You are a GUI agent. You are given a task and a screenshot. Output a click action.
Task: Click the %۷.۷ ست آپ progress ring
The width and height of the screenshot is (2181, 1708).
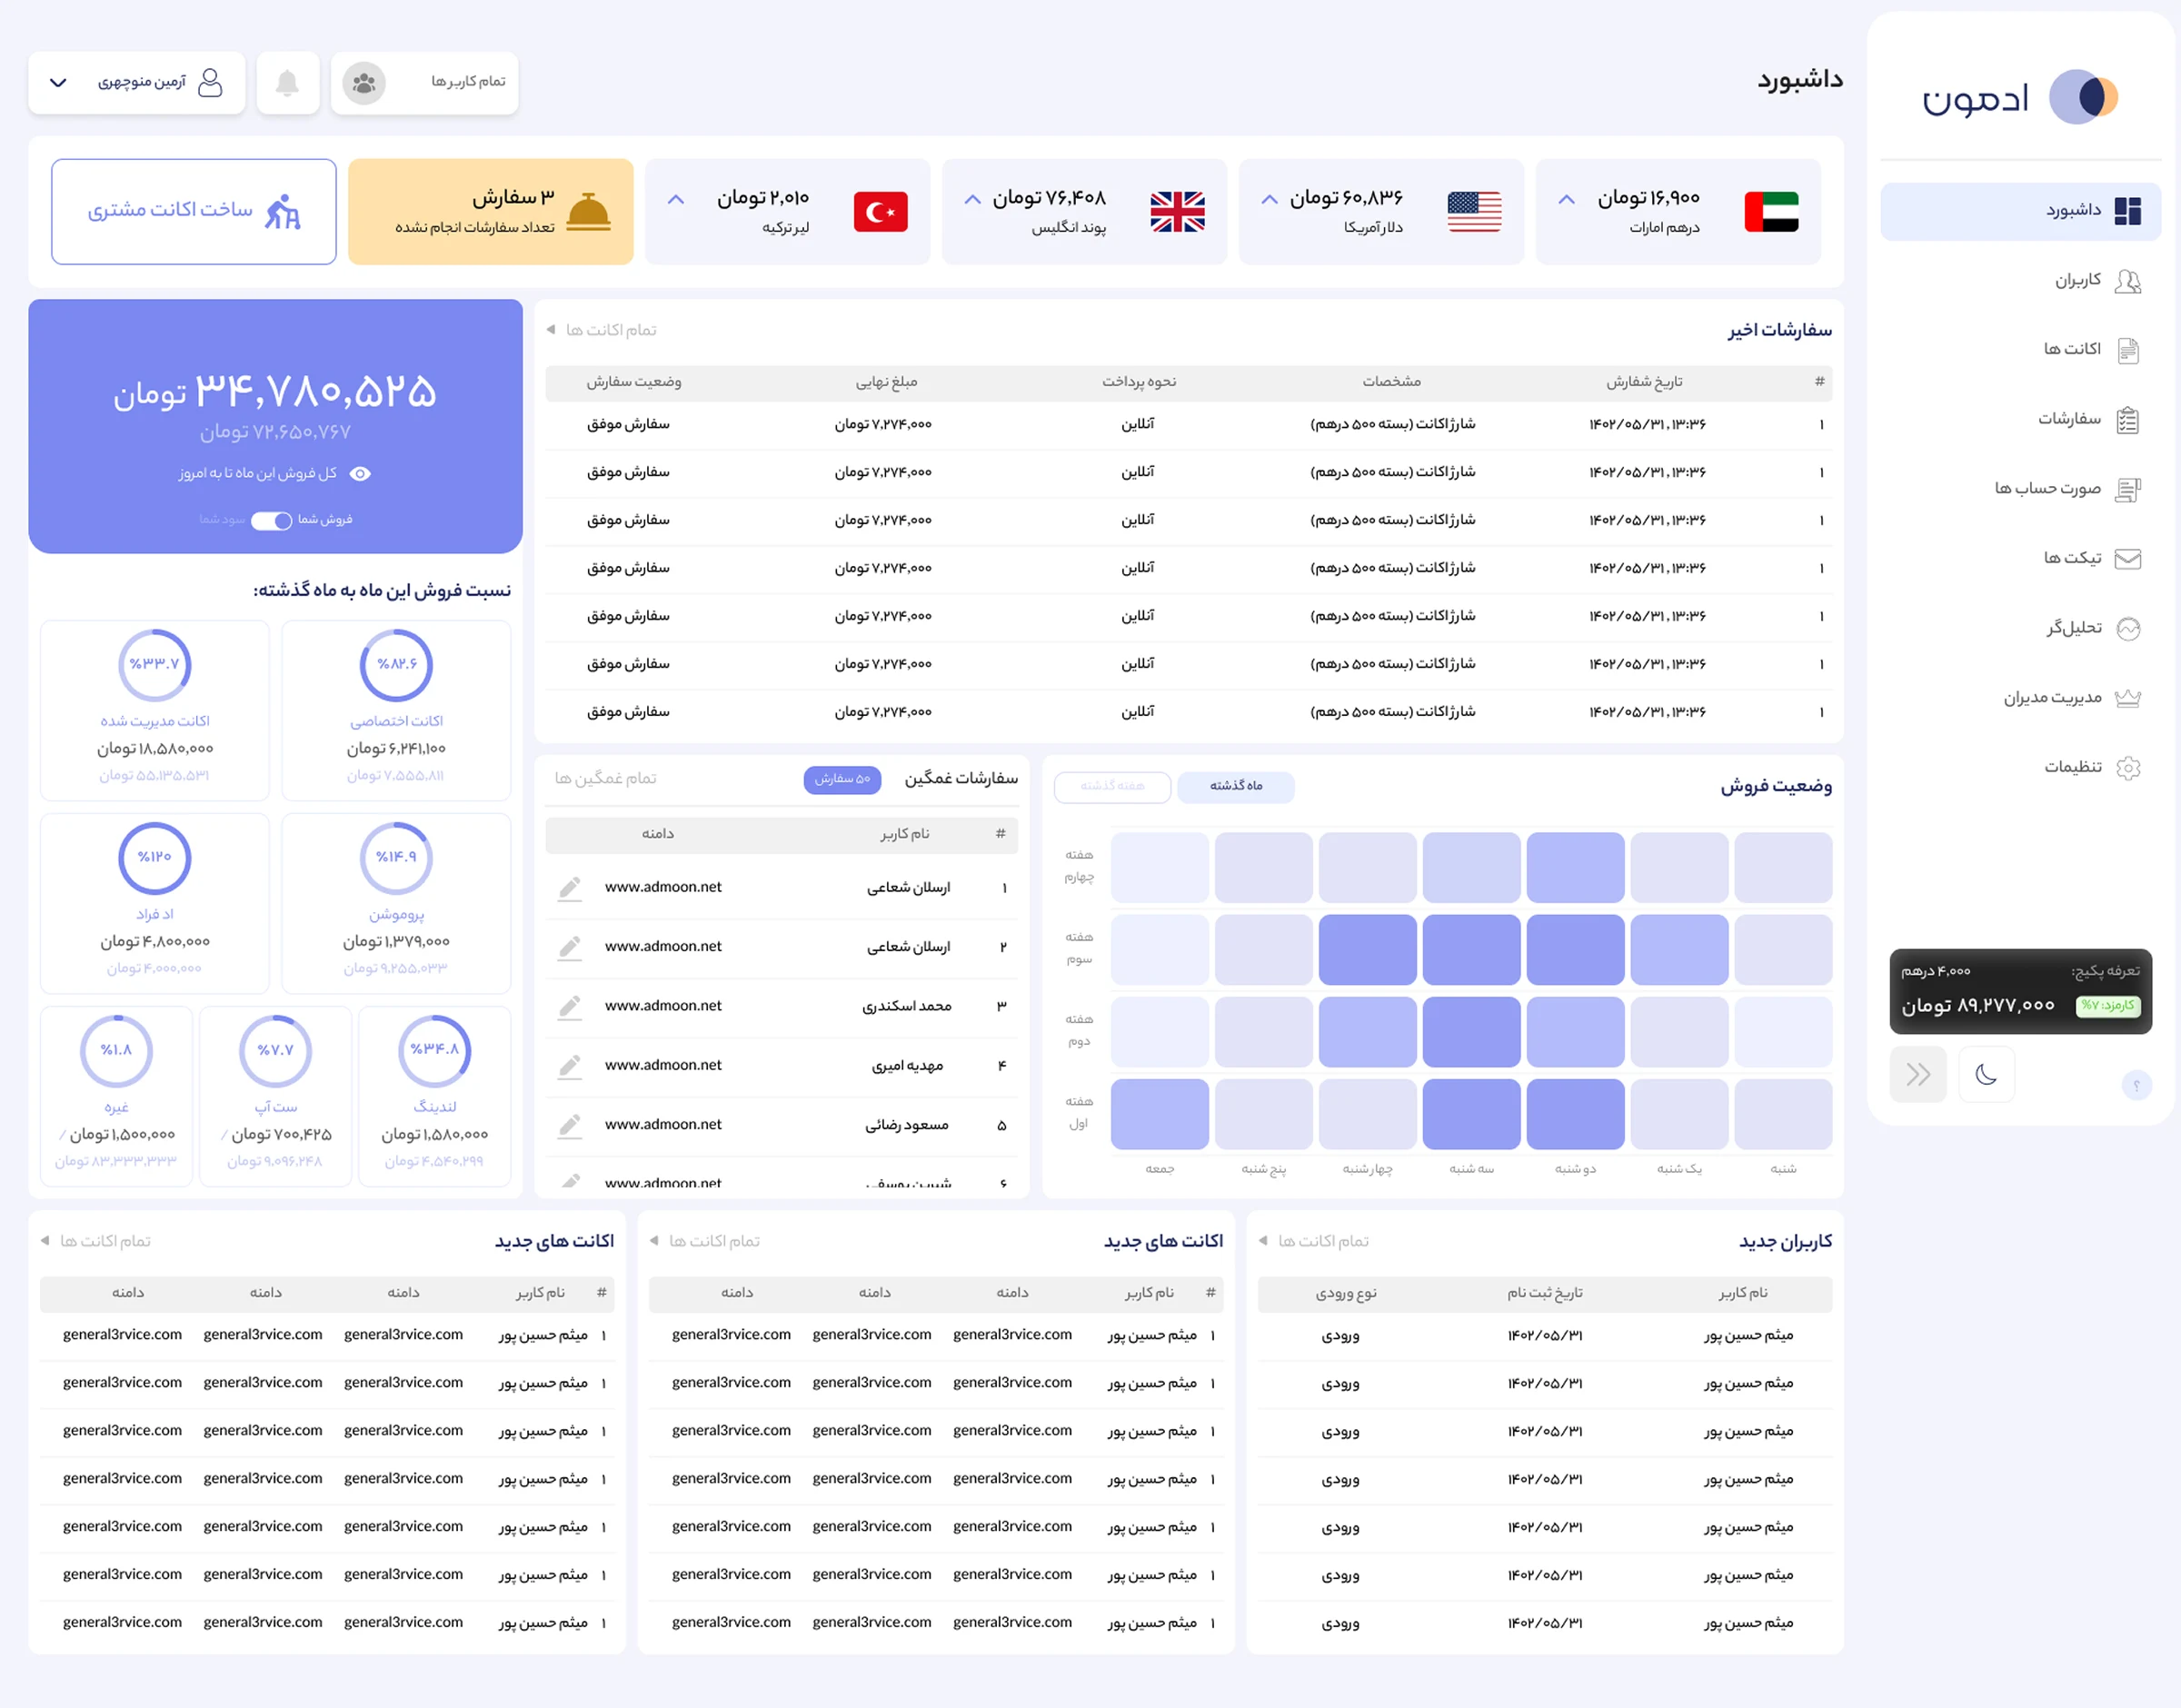(x=275, y=1050)
